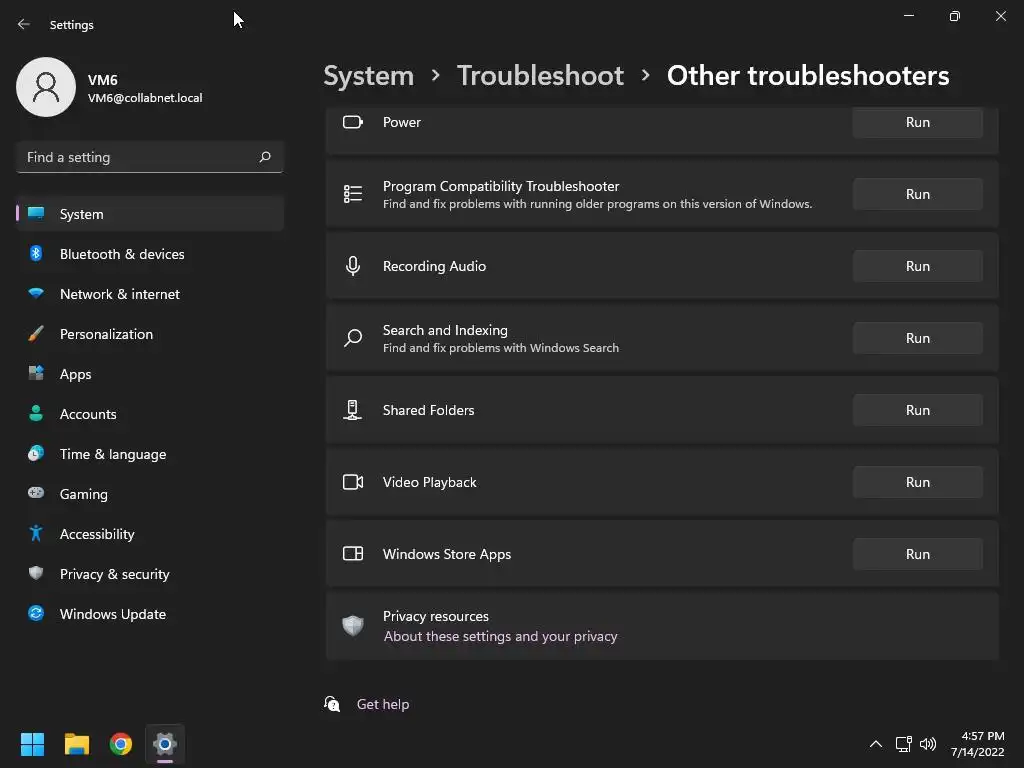Go to Network & internet settings
Image resolution: width=1024 pixels, height=768 pixels.
click(120, 294)
